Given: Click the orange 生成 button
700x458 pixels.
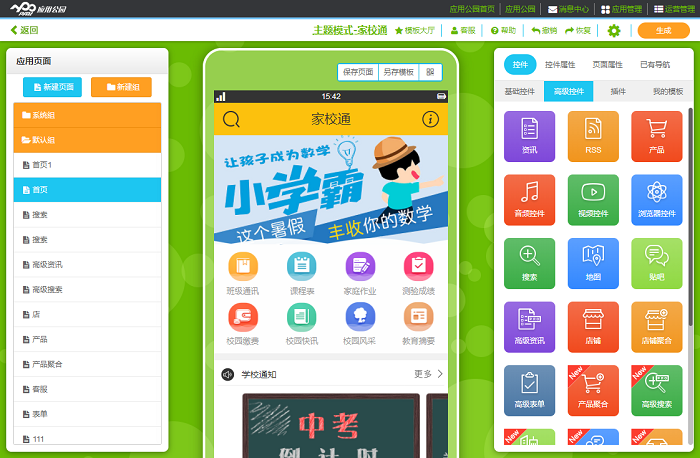Looking at the screenshot, I should (x=663, y=31).
